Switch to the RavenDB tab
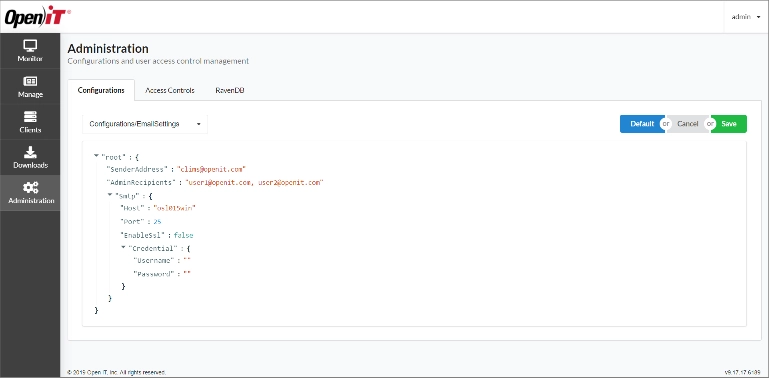This screenshot has width=769, height=378. 230,90
